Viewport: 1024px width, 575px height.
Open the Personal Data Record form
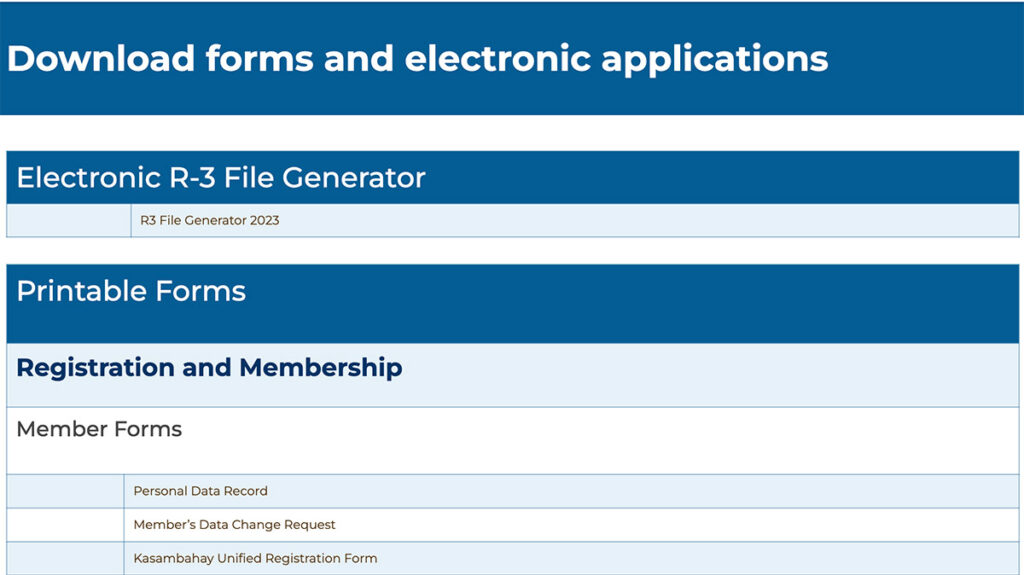pyautogui.click(x=200, y=491)
